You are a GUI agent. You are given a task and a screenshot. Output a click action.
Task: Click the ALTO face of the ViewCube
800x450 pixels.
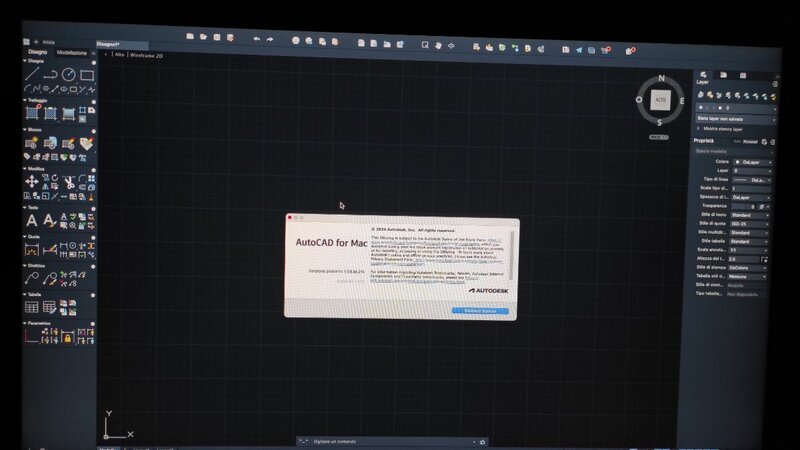click(x=661, y=99)
